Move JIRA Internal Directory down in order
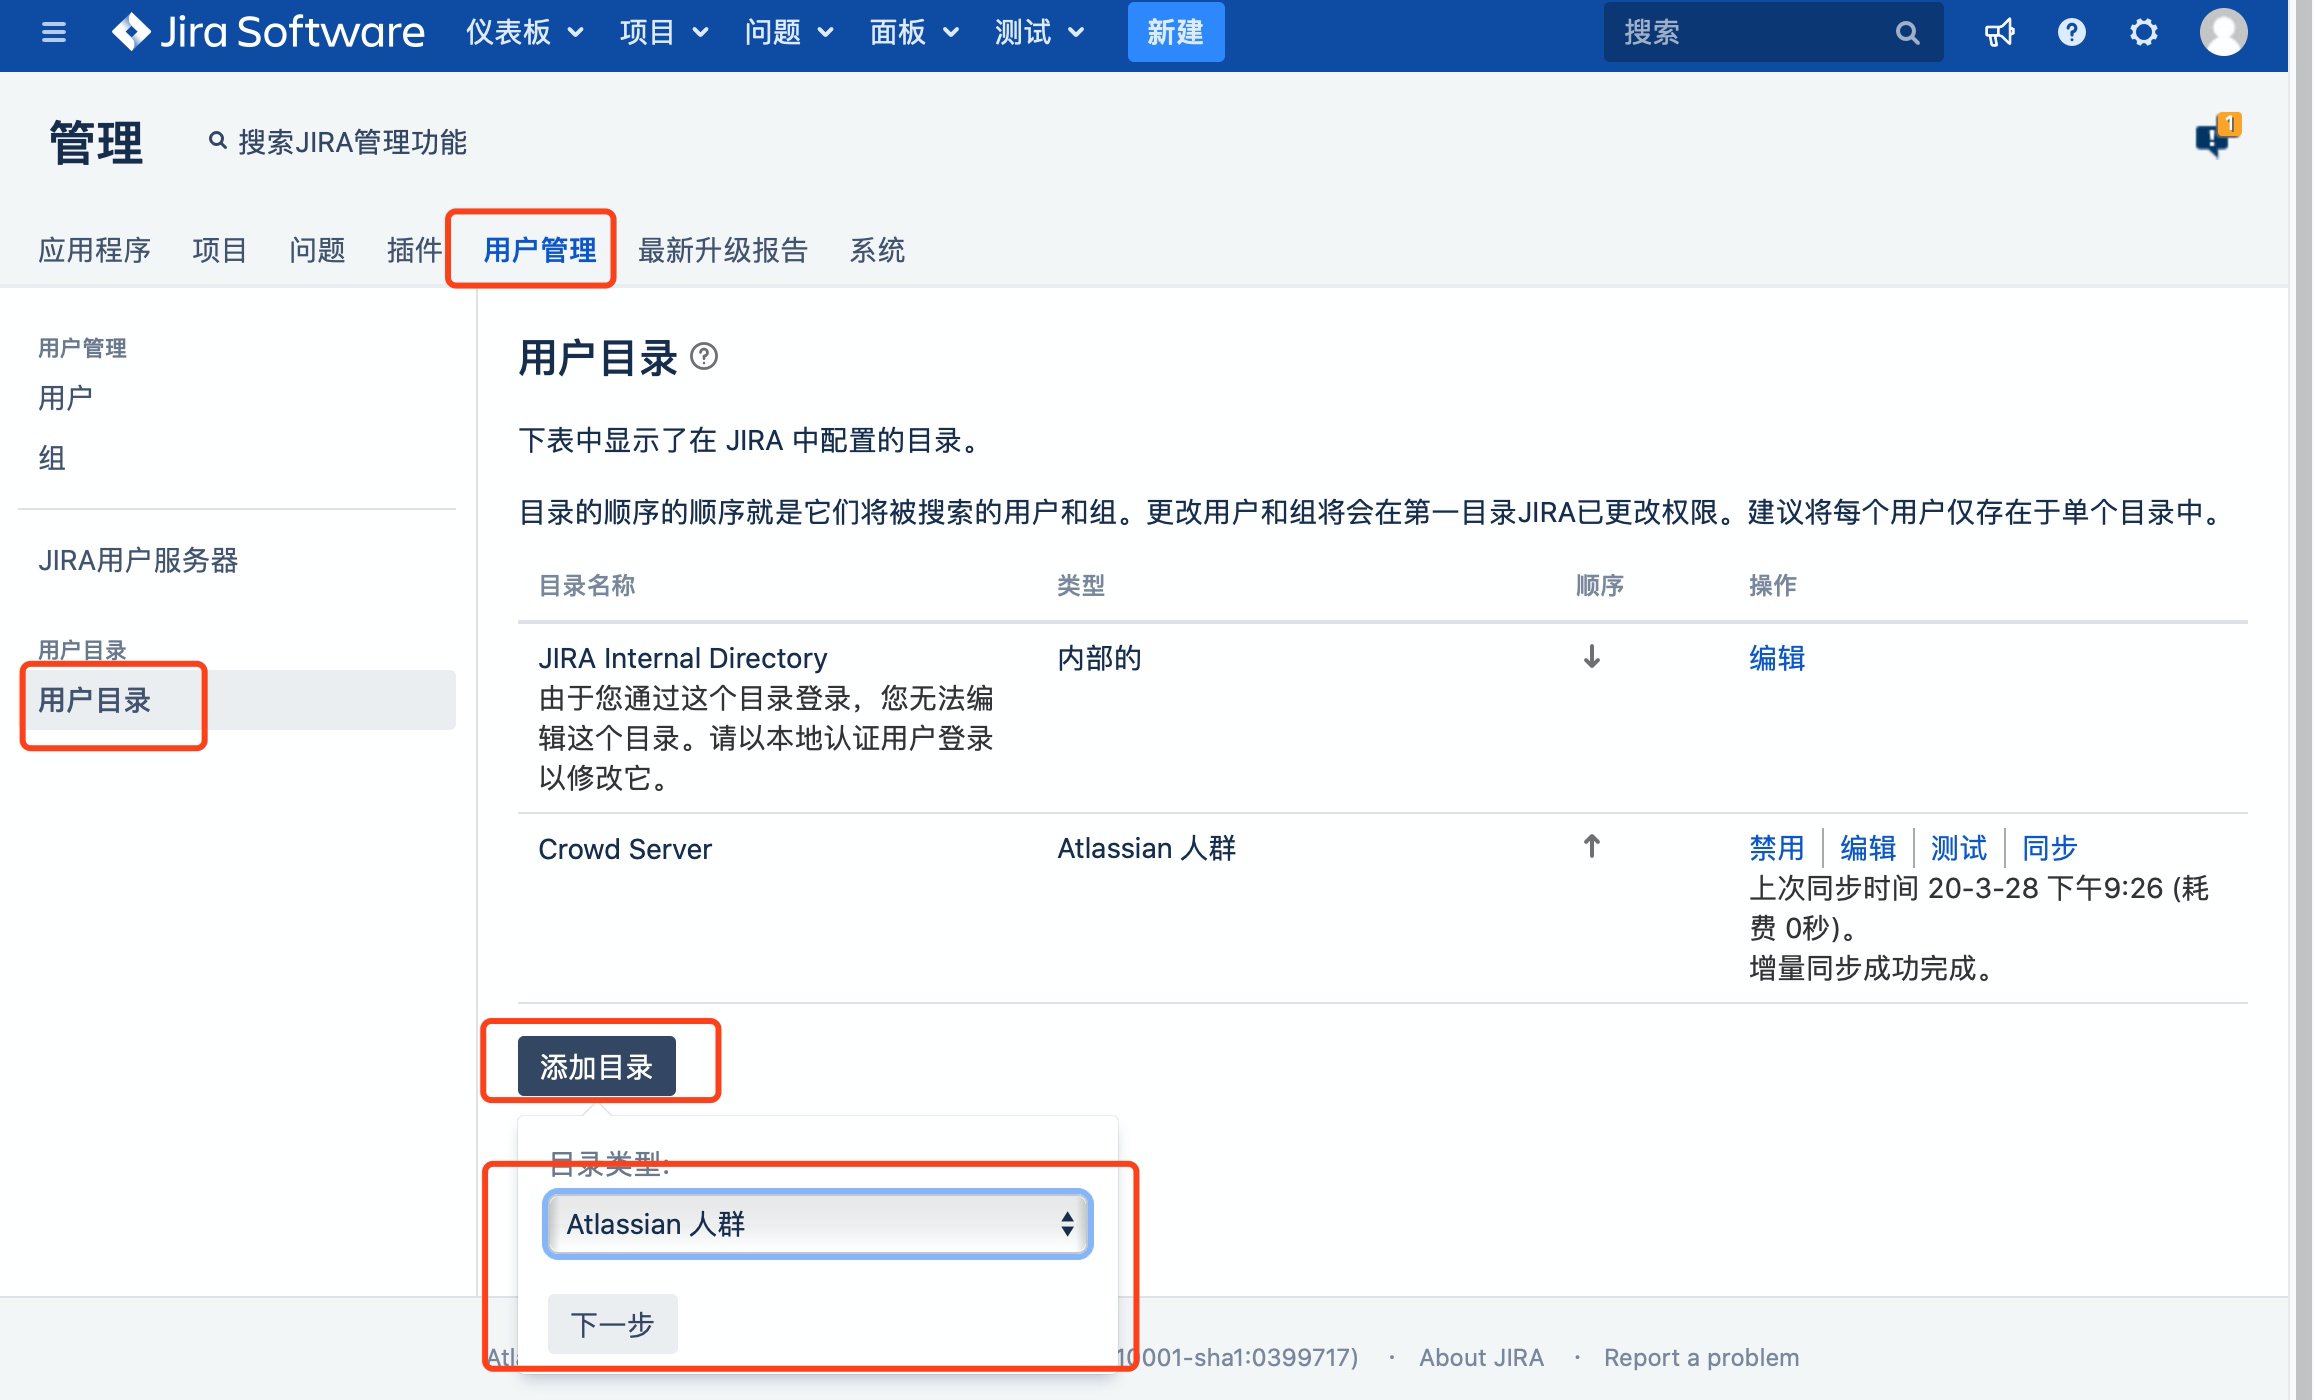Screen dimensions: 2314x1400 pyautogui.click(x=1589, y=658)
